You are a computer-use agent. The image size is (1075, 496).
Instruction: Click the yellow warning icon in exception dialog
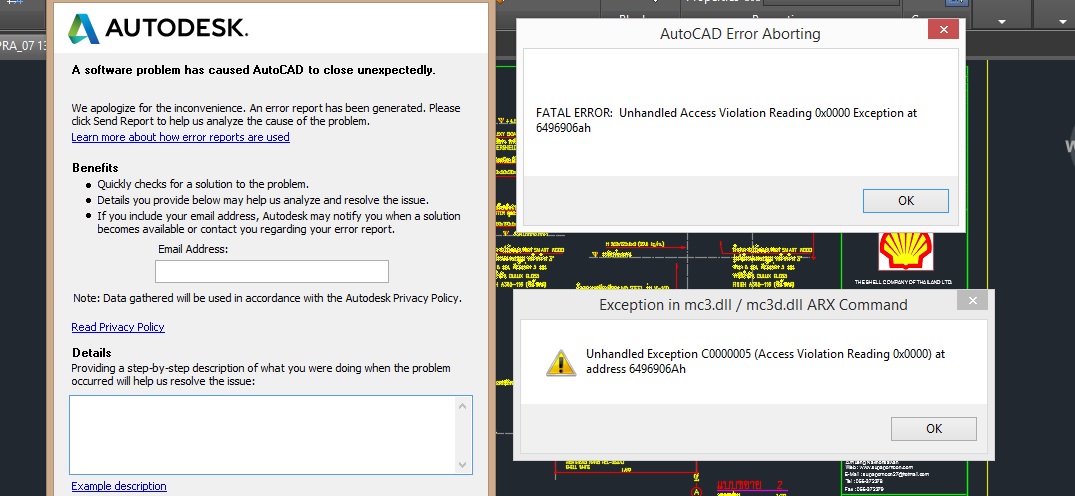click(561, 362)
